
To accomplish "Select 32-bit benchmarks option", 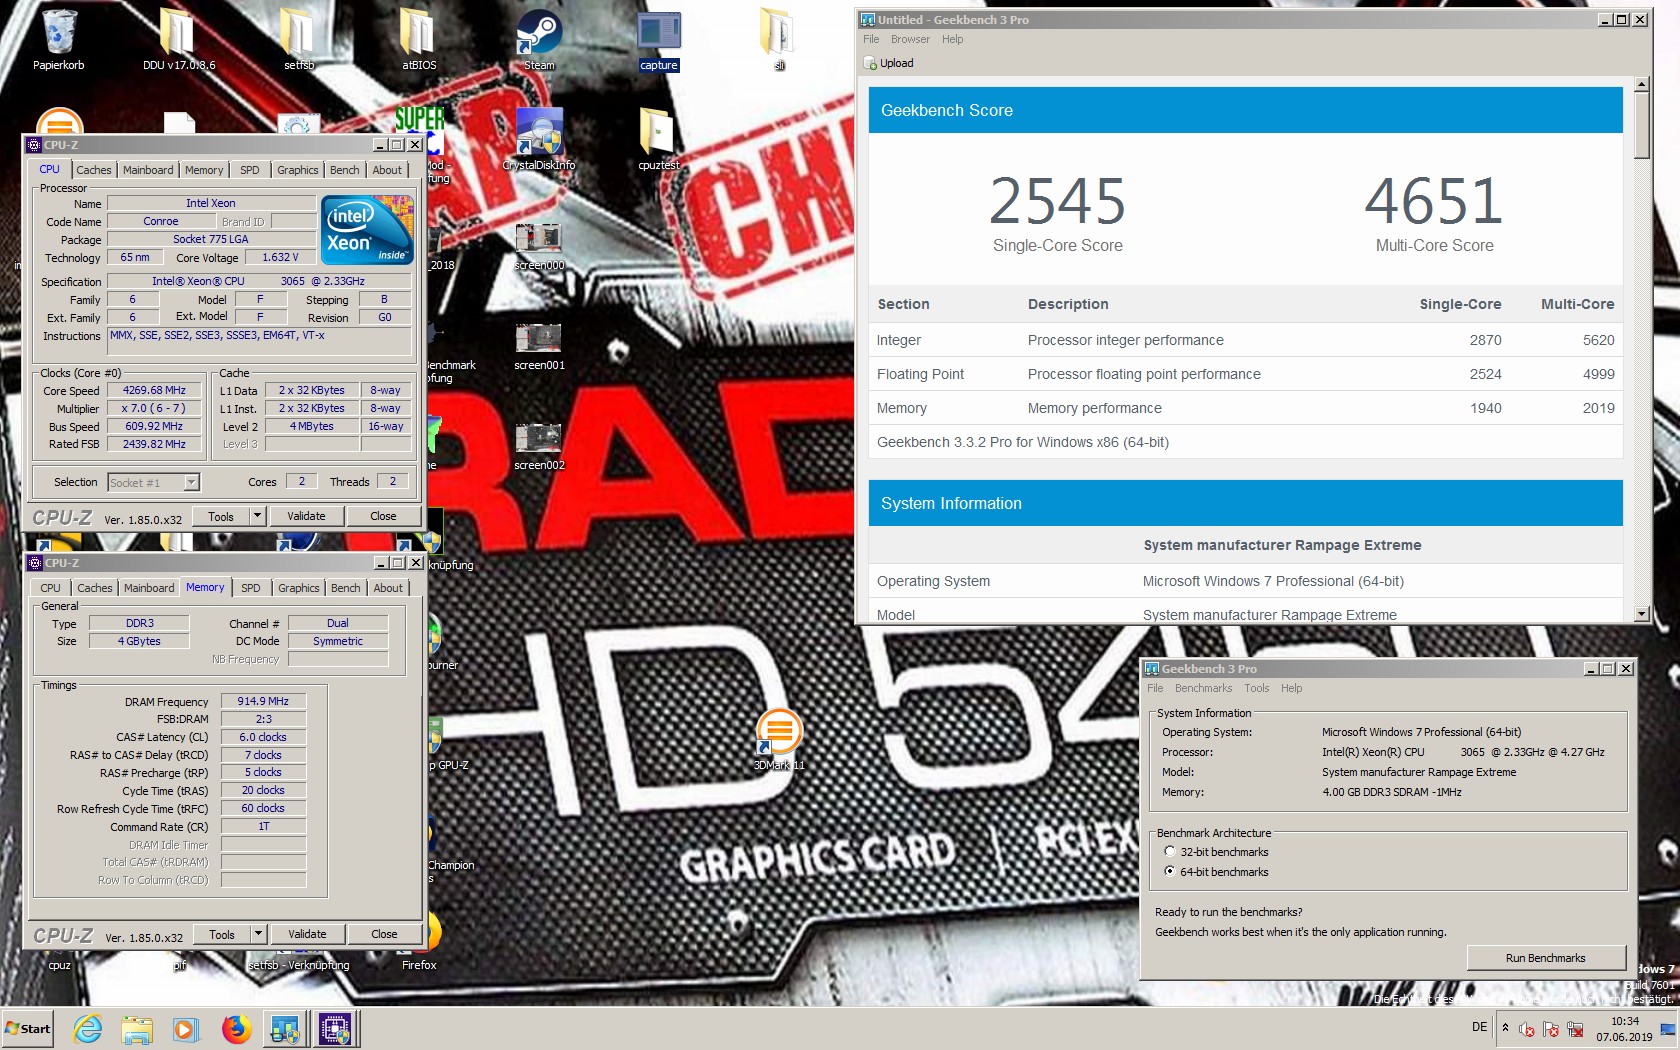I will point(1170,852).
